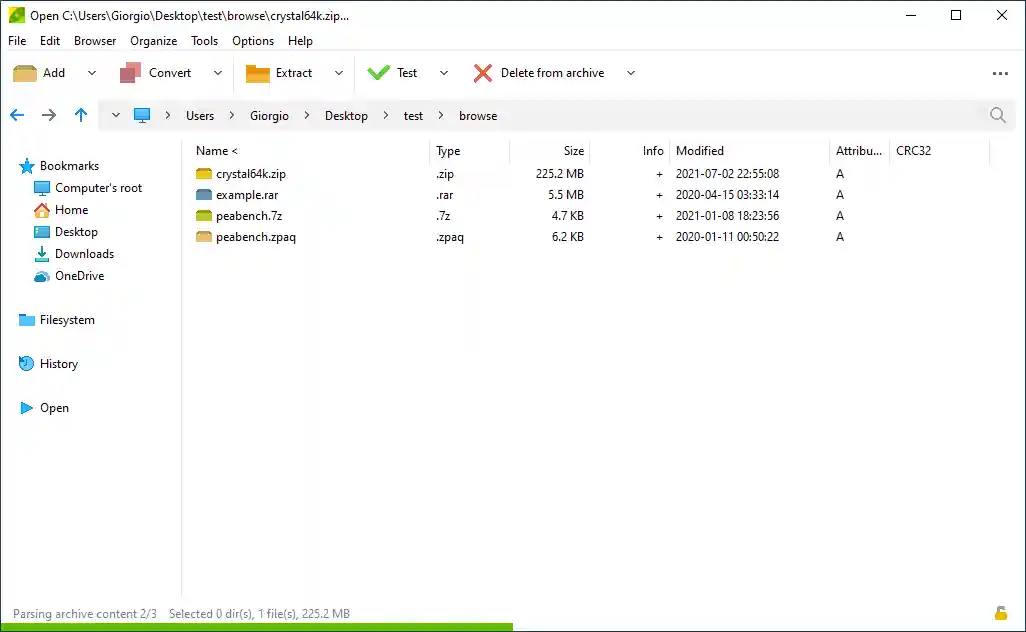This screenshot has height=632, width=1026.
Task: Click Desktop in the breadcrumb path
Action: click(346, 115)
